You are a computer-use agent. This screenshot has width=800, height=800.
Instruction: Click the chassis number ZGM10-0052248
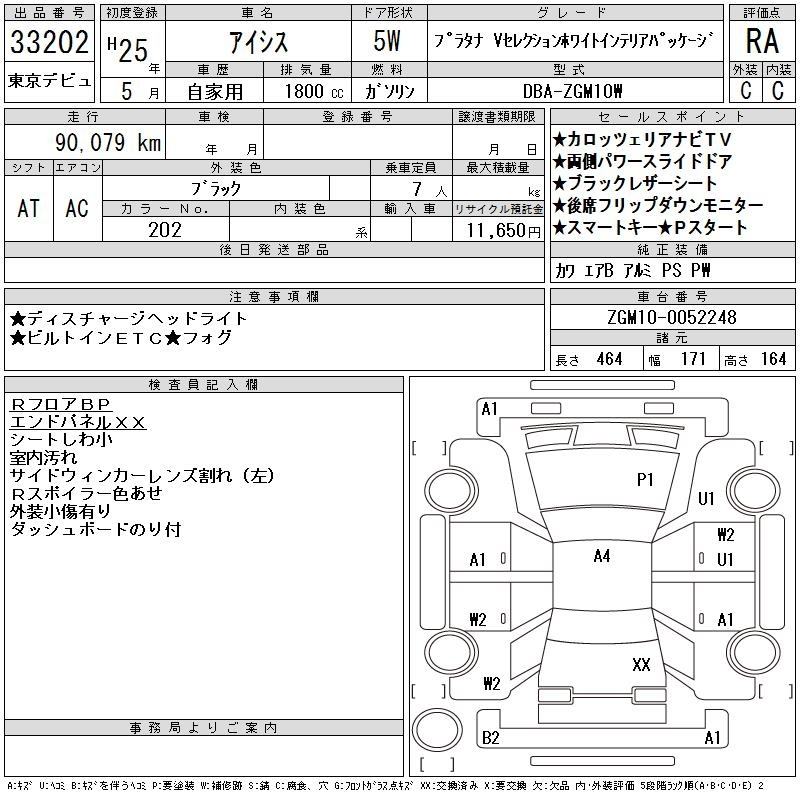tap(672, 317)
